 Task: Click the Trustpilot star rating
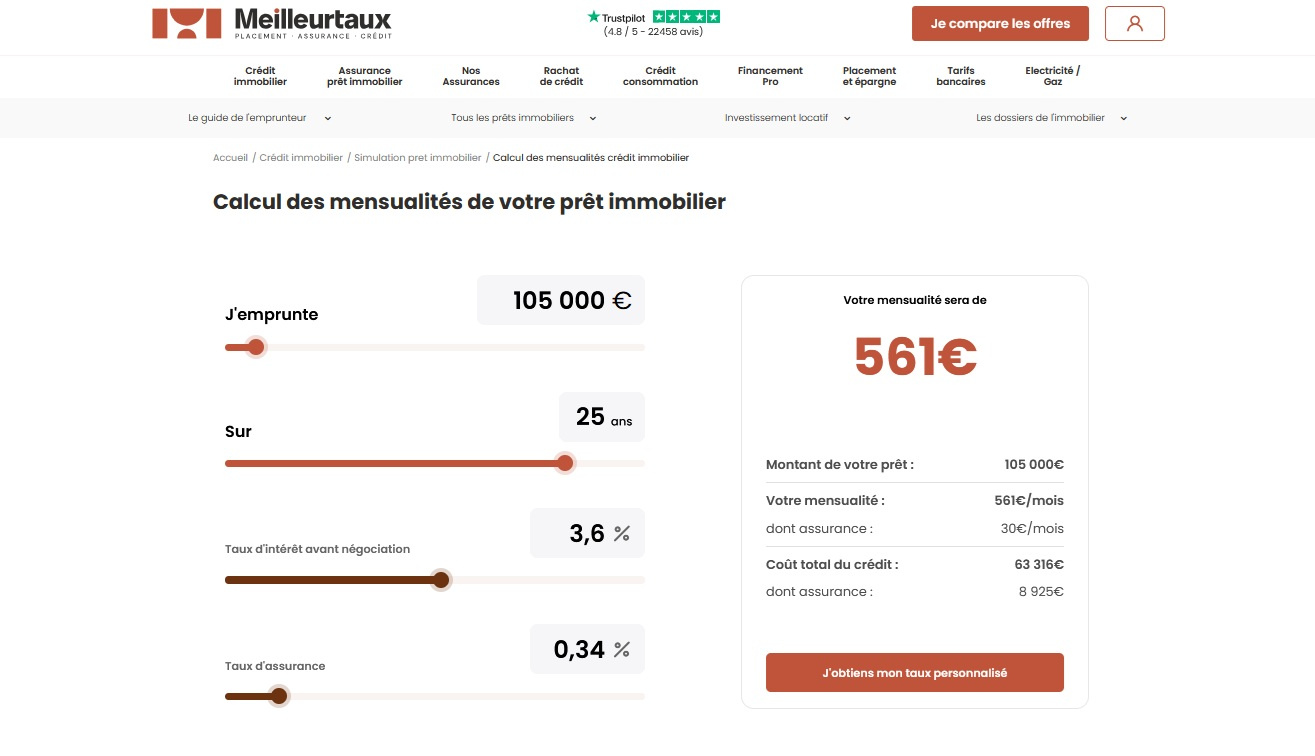click(x=685, y=17)
